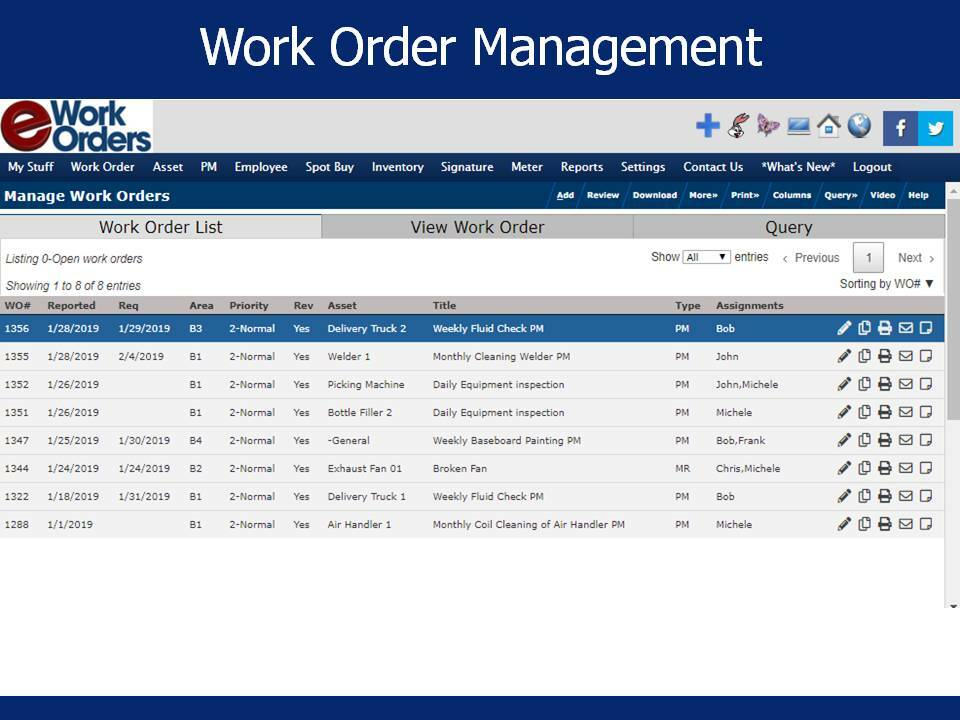This screenshot has height=720, width=960.
Task: Print work order 1344 via the printer icon
Action: coord(885,468)
